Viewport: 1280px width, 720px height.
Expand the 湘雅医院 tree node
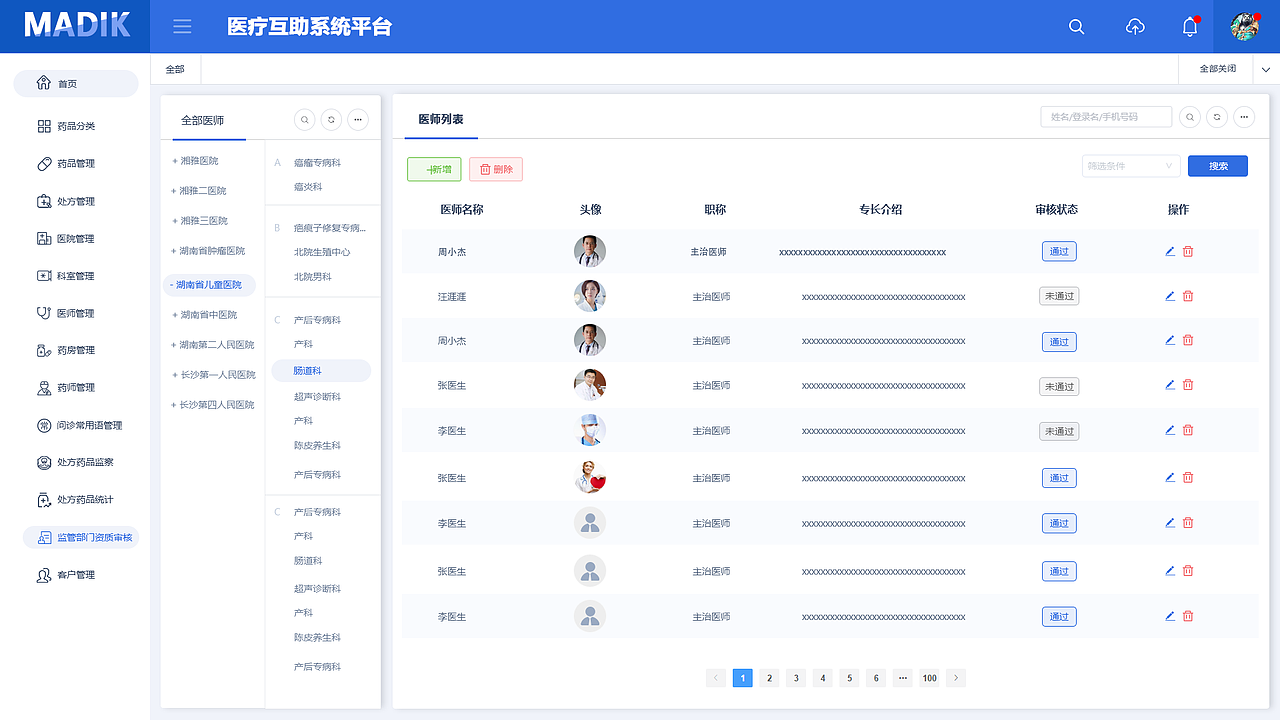(x=173, y=160)
